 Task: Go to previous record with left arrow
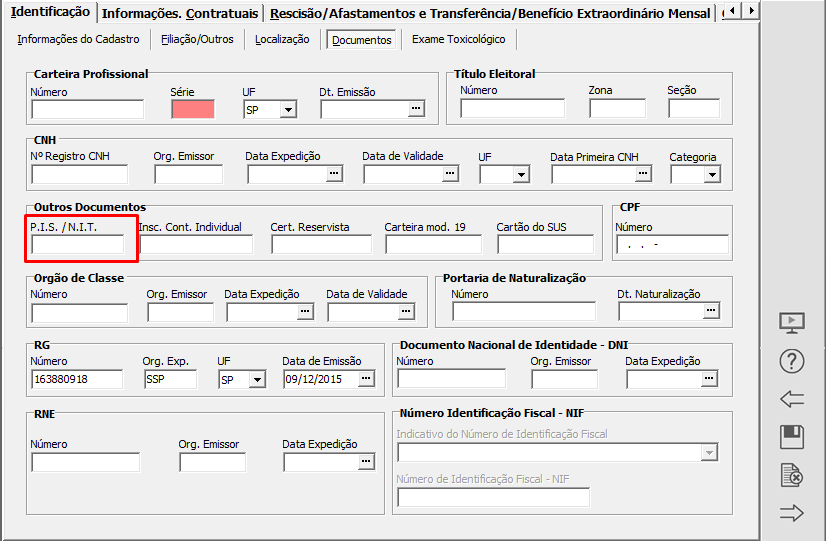791,399
